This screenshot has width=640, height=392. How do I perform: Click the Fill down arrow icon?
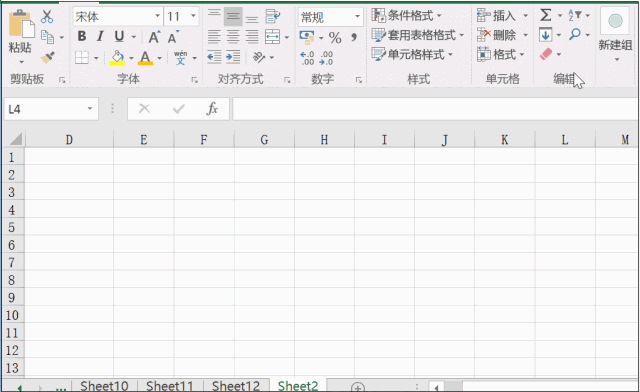point(545,35)
